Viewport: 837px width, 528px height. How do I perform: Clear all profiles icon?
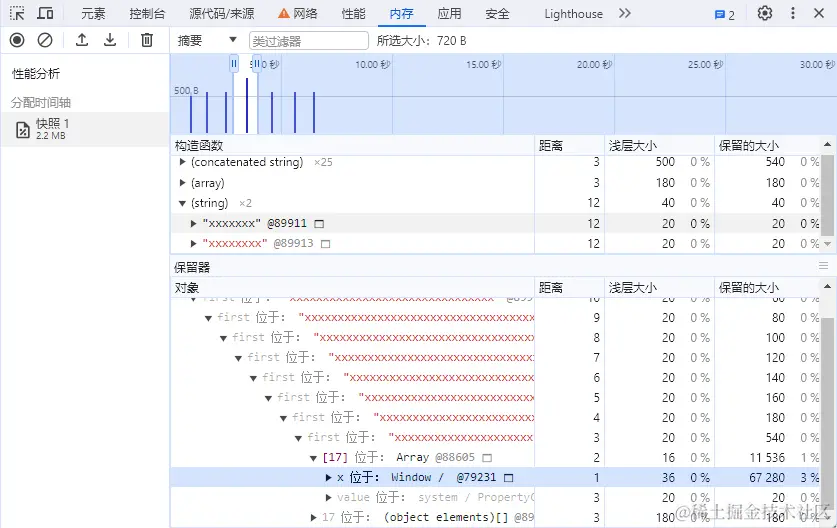click(x=45, y=40)
